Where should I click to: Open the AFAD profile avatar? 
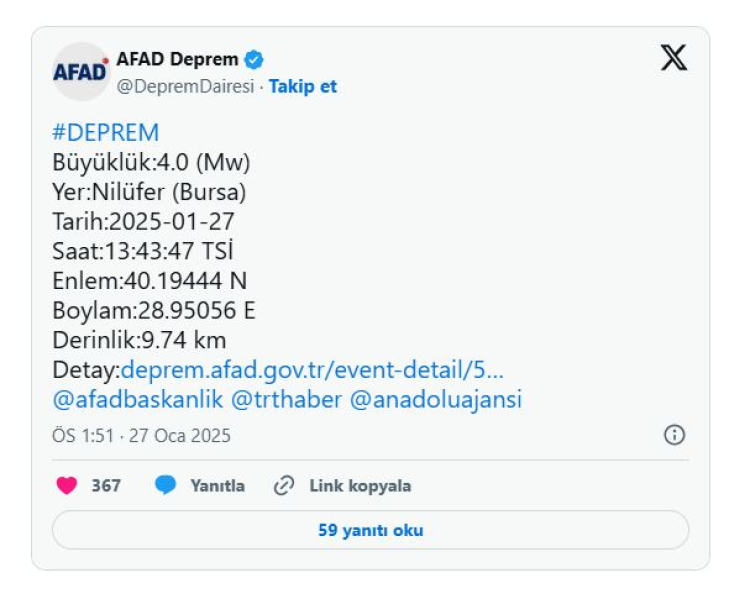tap(81, 72)
